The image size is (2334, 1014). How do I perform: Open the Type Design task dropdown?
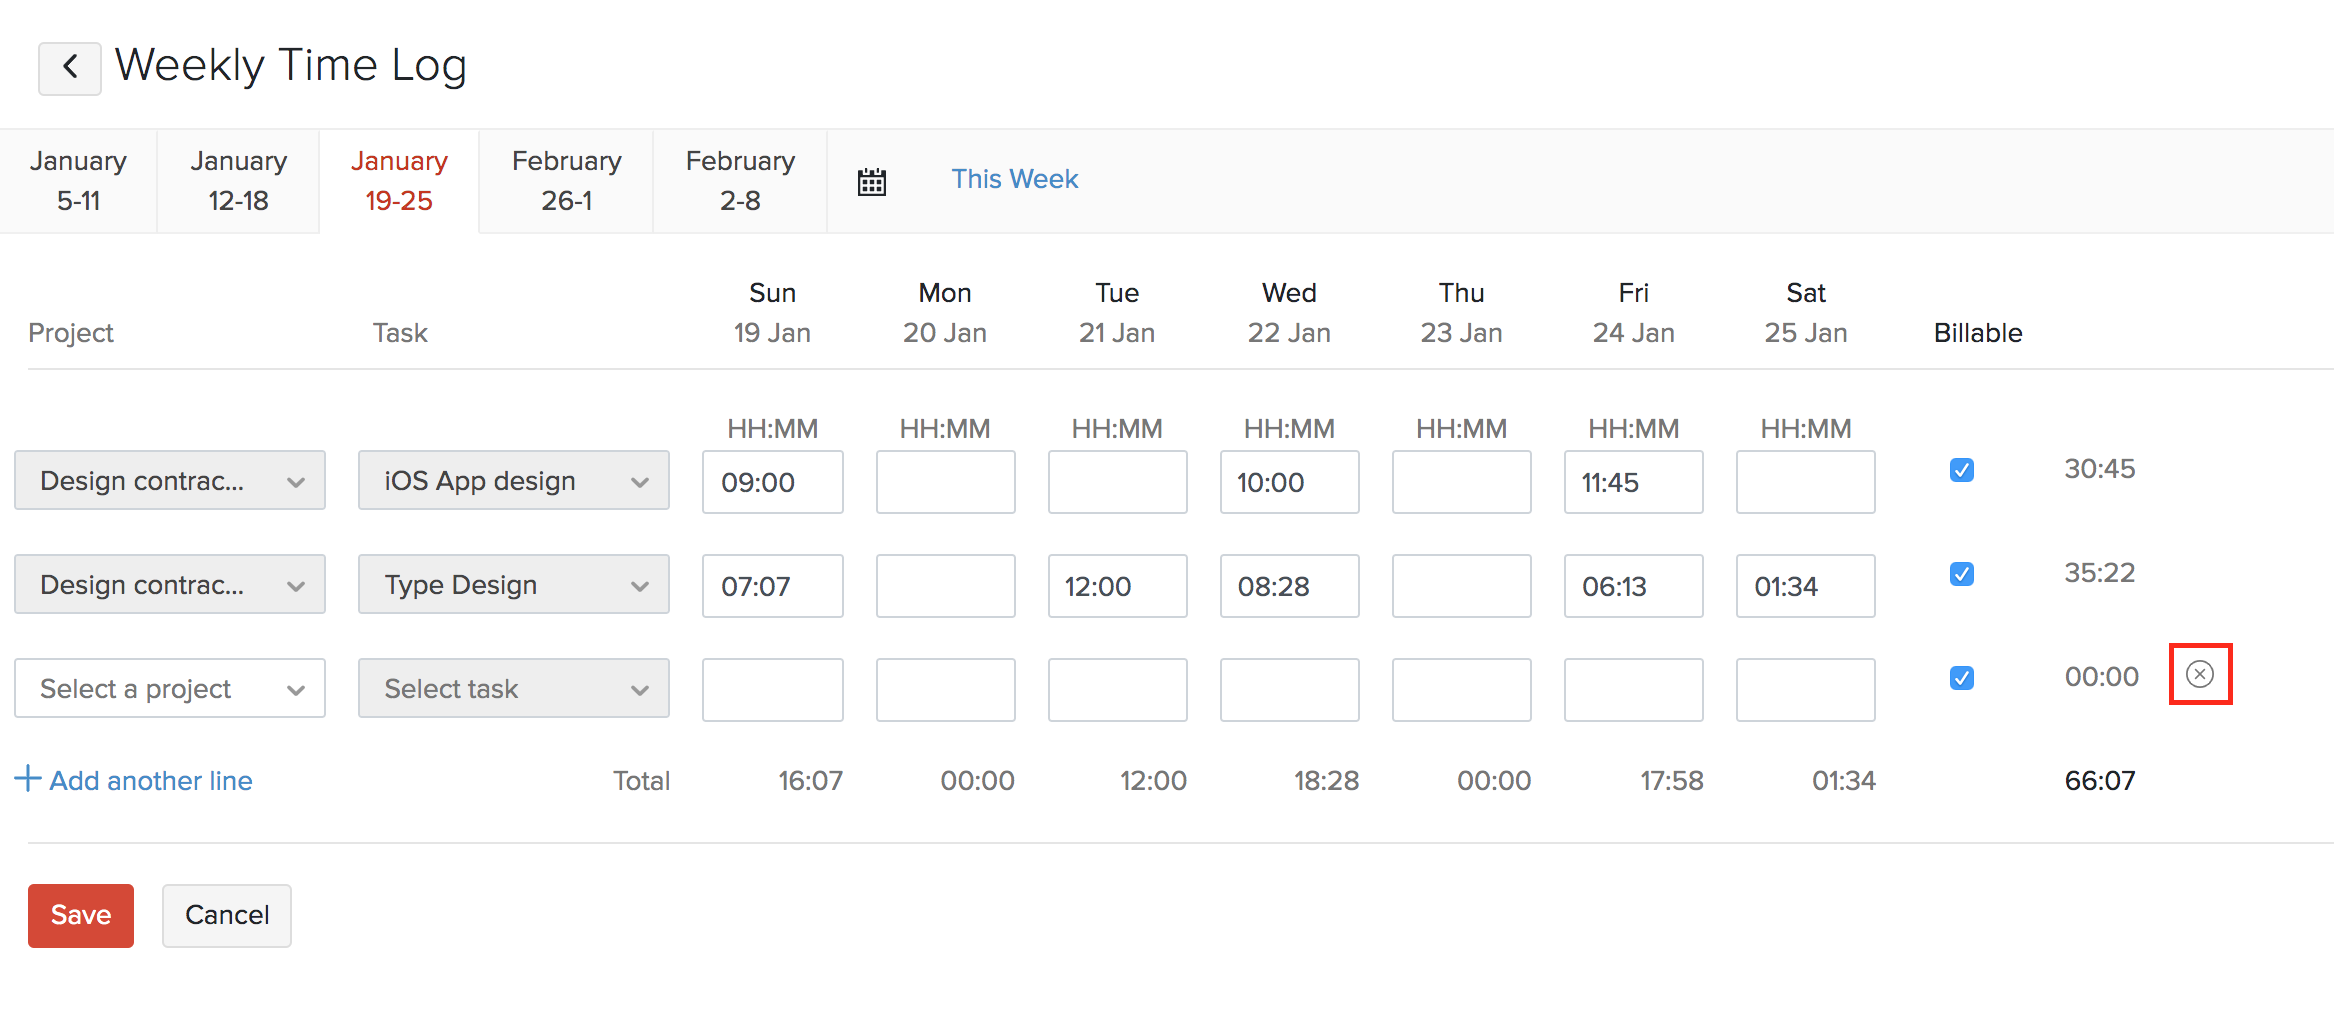pyautogui.click(x=513, y=585)
